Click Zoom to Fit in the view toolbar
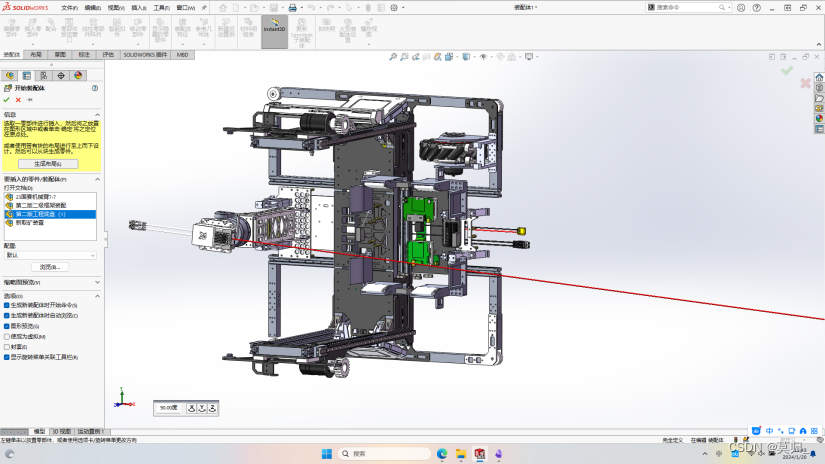This screenshot has height=464, width=825. (393, 57)
